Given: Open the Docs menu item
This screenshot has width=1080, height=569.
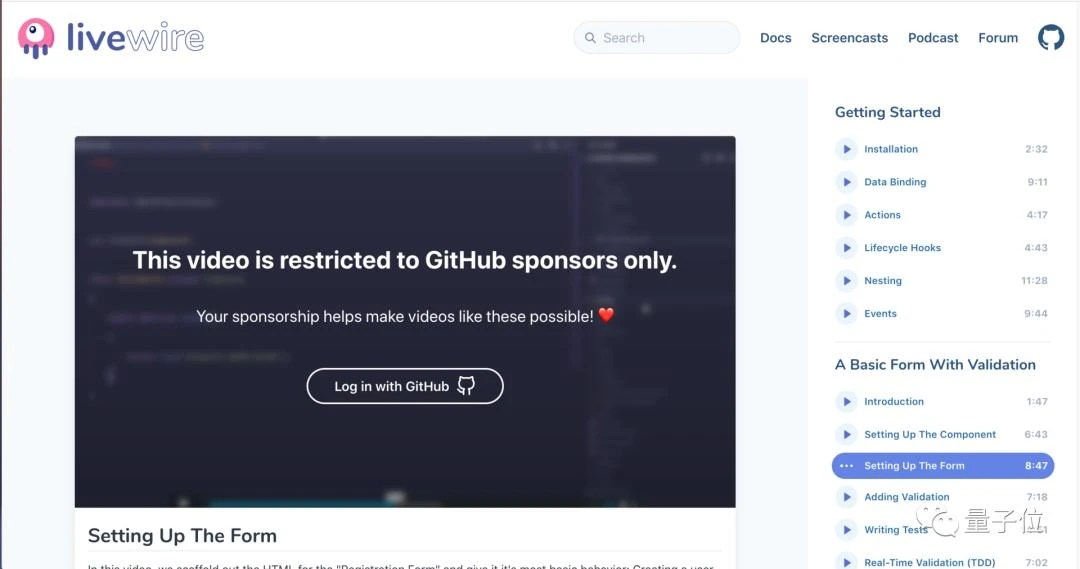Looking at the screenshot, I should tap(776, 38).
